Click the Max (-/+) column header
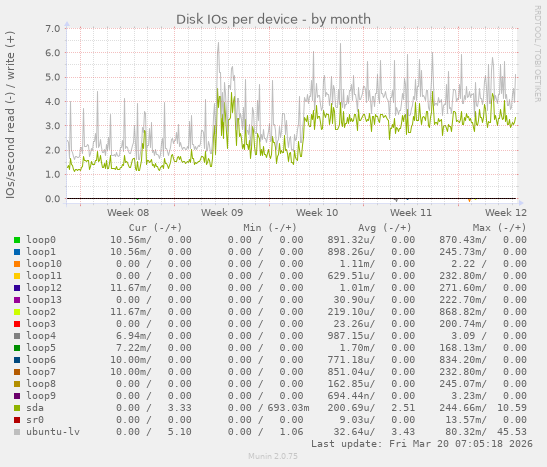Screen dimensions: 547x467 (499, 228)
